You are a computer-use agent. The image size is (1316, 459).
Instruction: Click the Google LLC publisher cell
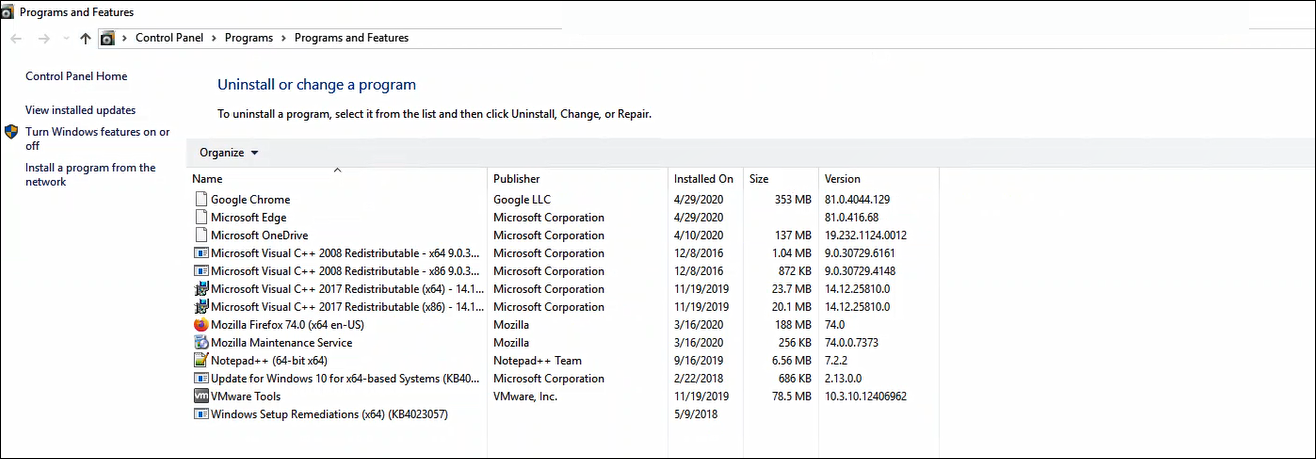point(522,200)
